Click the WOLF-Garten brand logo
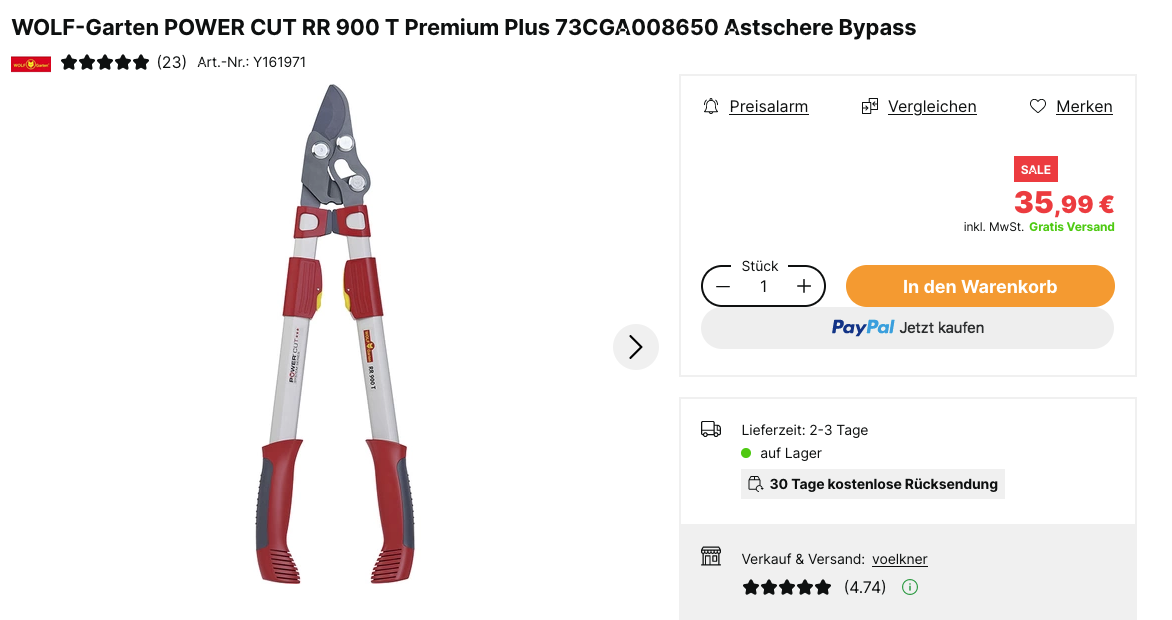This screenshot has width=1172, height=620. coord(31,63)
